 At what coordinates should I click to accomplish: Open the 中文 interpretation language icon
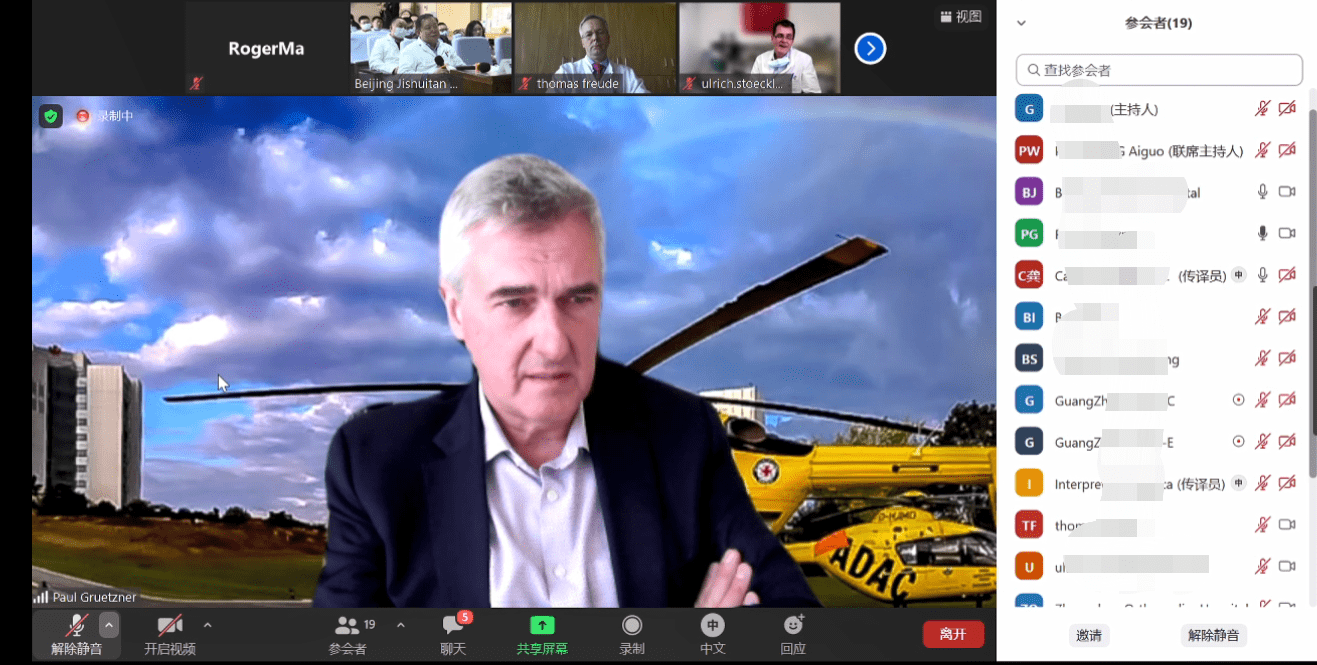(712, 626)
